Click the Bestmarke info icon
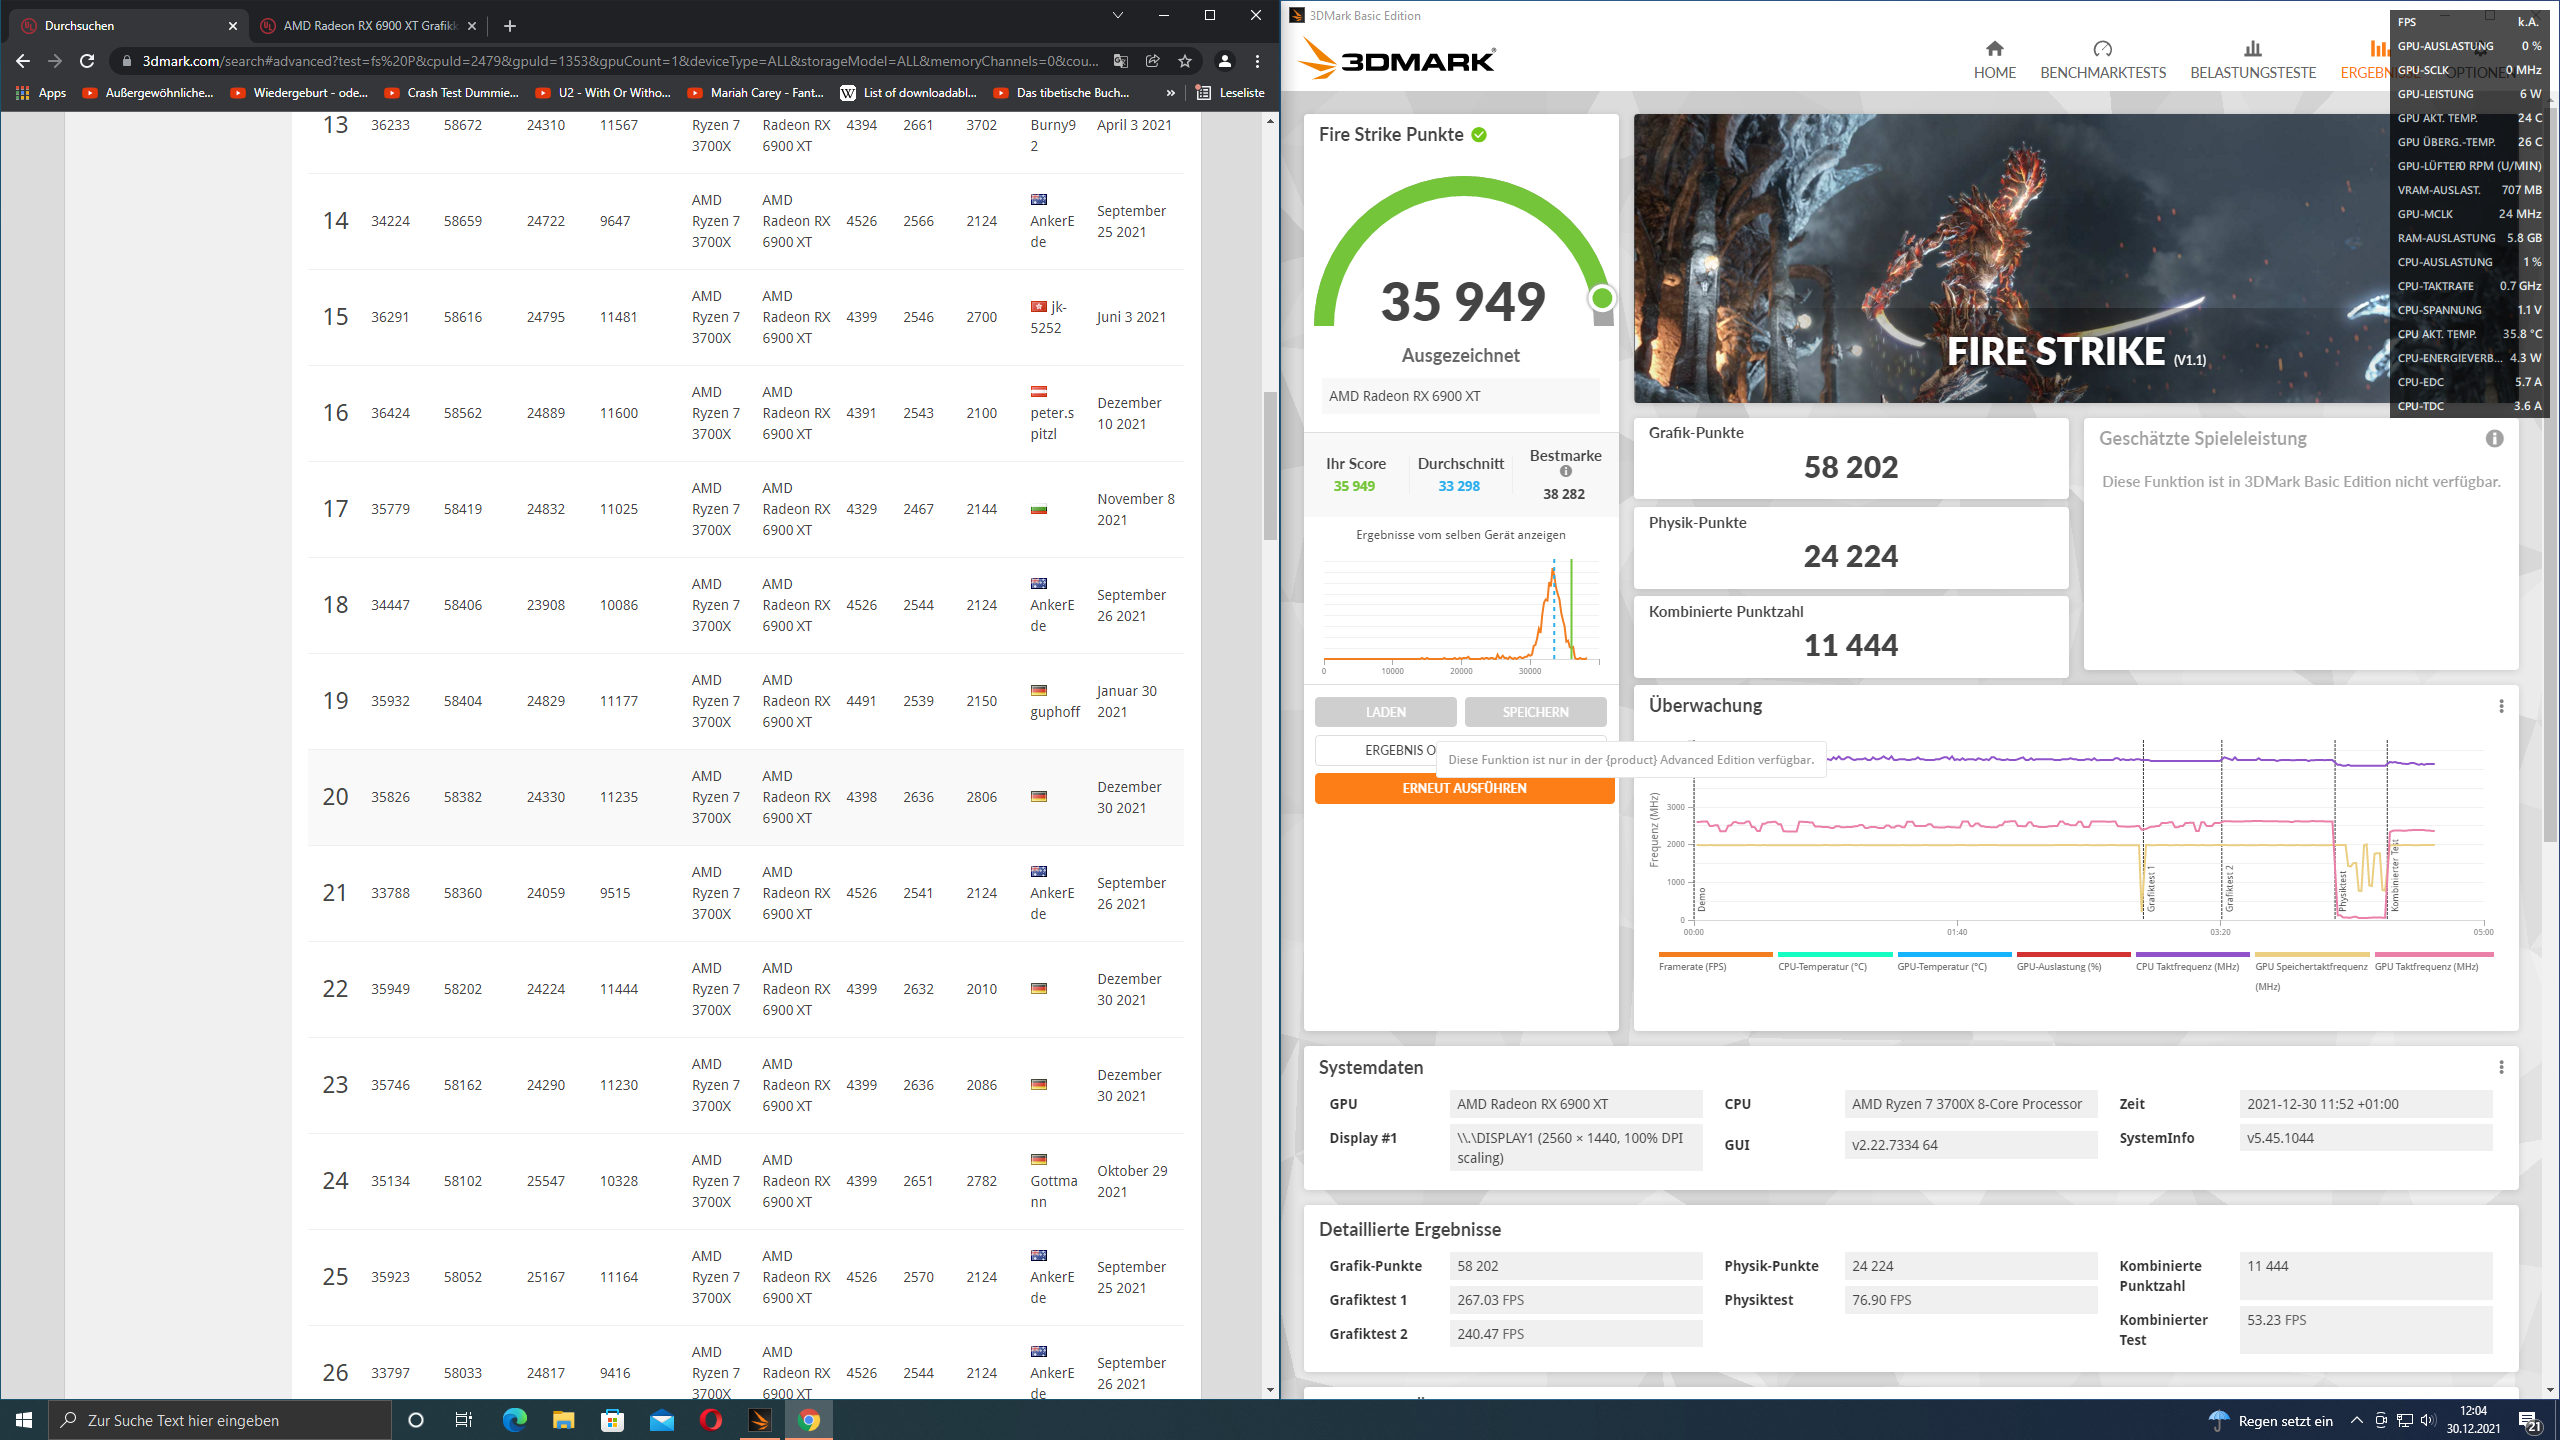The height and width of the screenshot is (1440, 2560). pyautogui.click(x=1565, y=472)
